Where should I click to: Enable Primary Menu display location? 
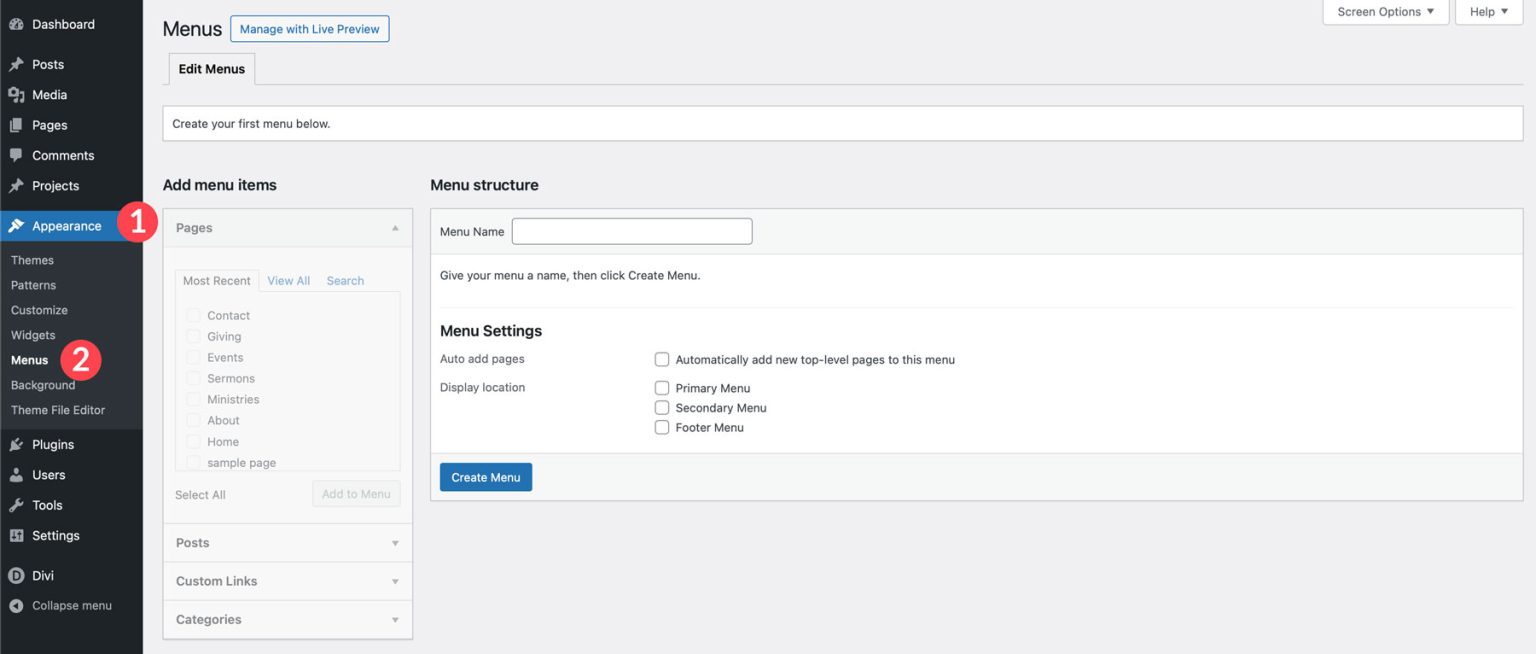click(662, 388)
